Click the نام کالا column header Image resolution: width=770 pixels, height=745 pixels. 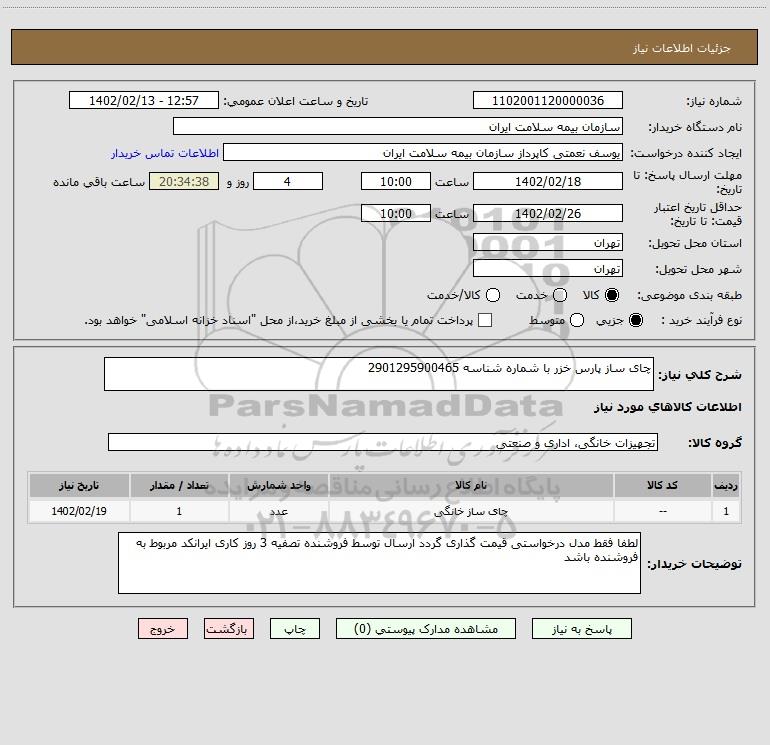(x=471, y=485)
